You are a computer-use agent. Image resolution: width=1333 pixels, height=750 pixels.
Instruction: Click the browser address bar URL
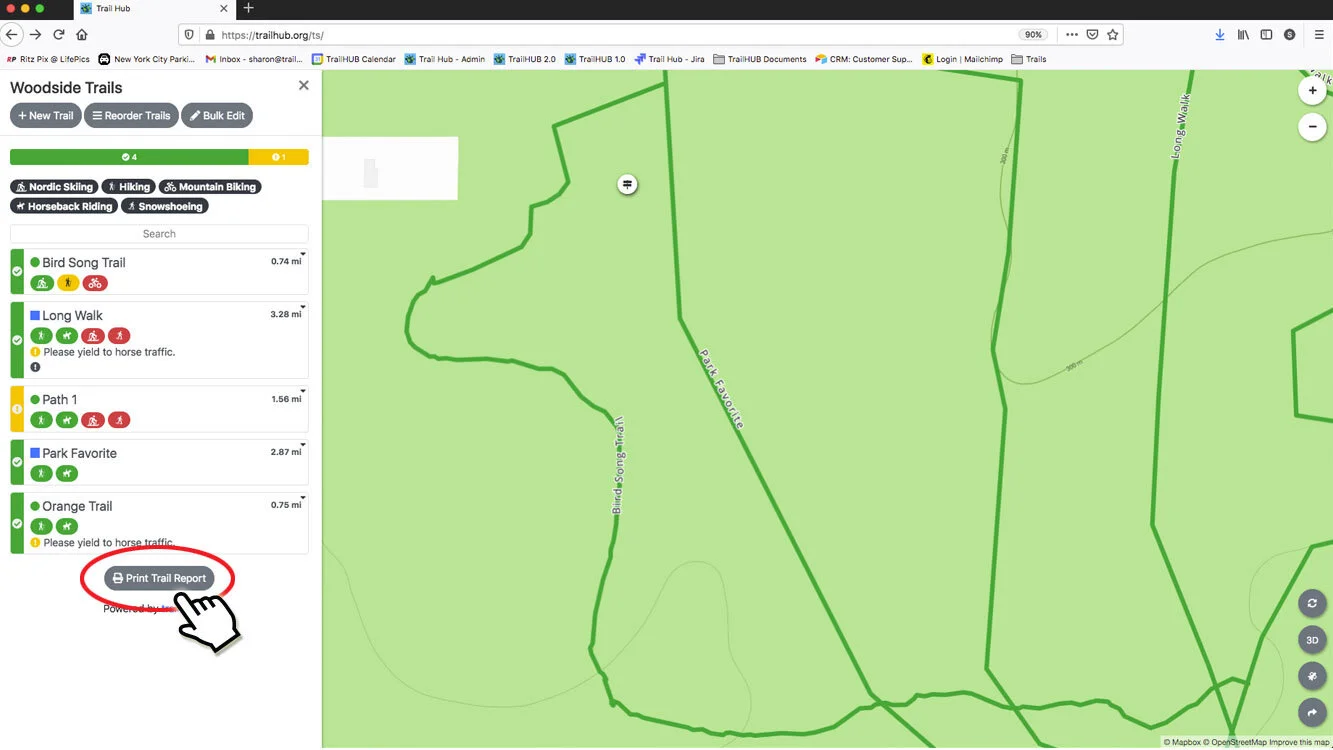click(x=272, y=35)
